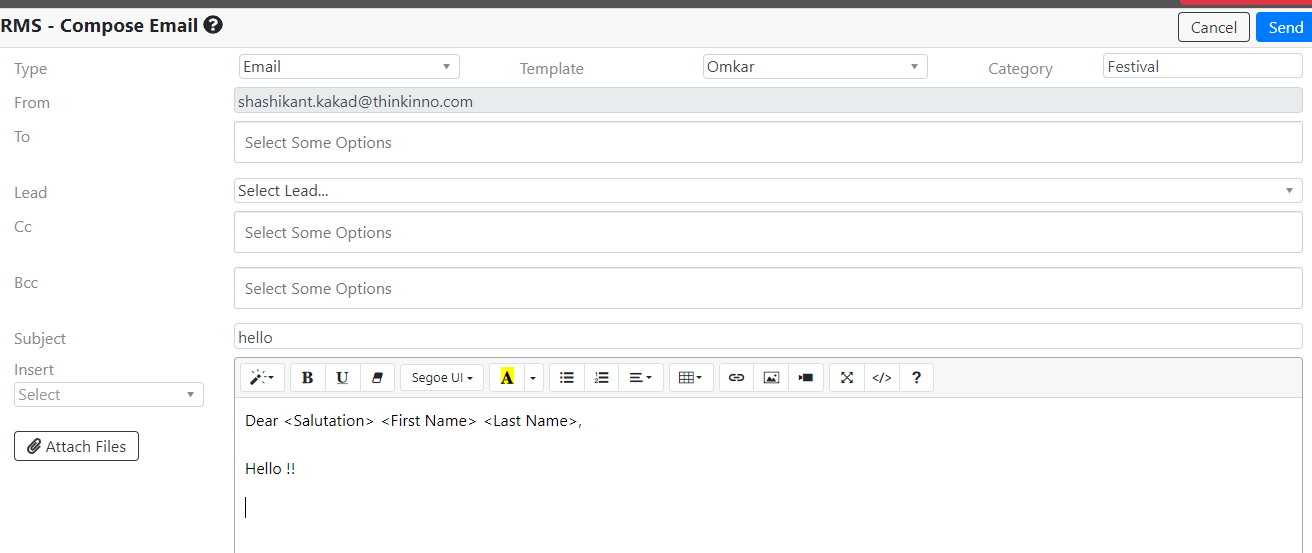Open the Segoe UI font dropdown
The height and width of the screenshot is (553, 1312).
tap(442, 377)
